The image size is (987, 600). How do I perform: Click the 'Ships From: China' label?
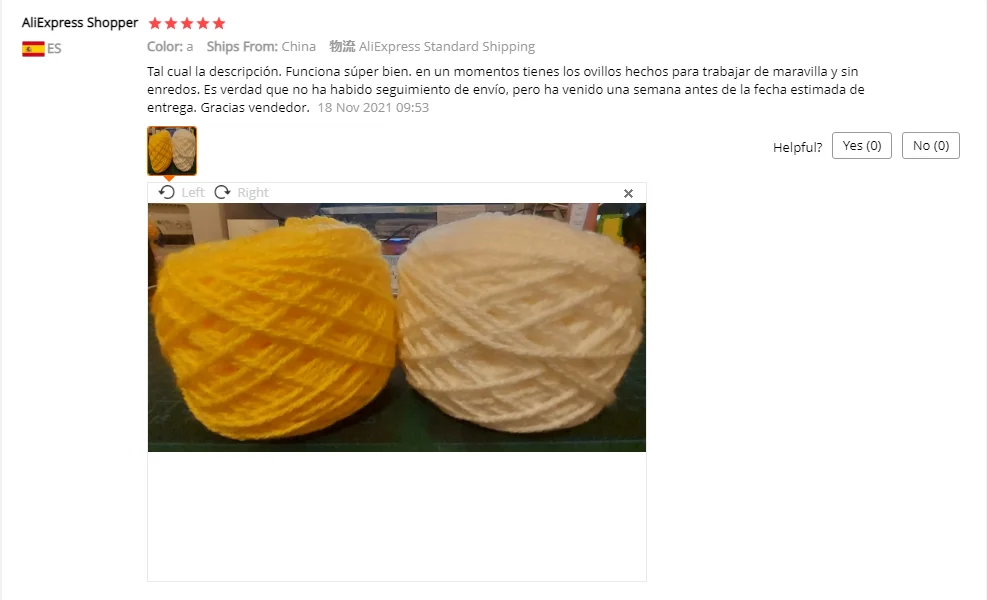click(261, 47)
